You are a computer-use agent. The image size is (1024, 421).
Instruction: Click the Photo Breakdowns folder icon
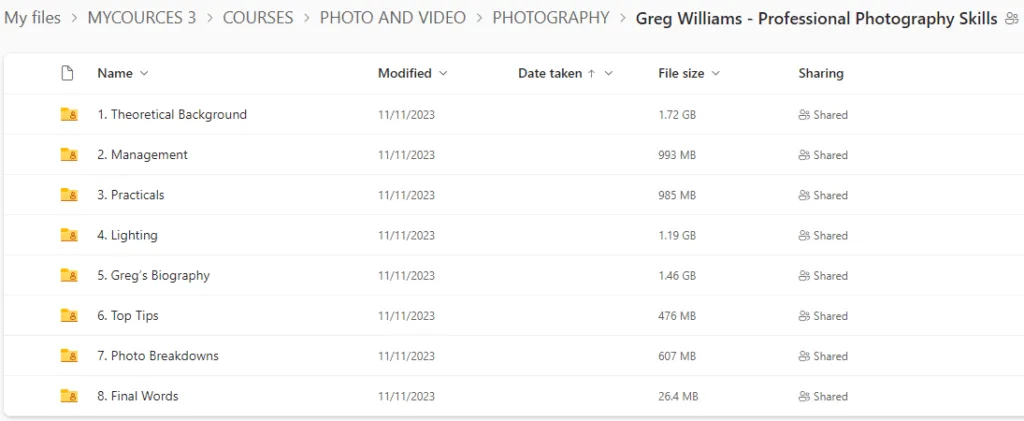(69, 356)
